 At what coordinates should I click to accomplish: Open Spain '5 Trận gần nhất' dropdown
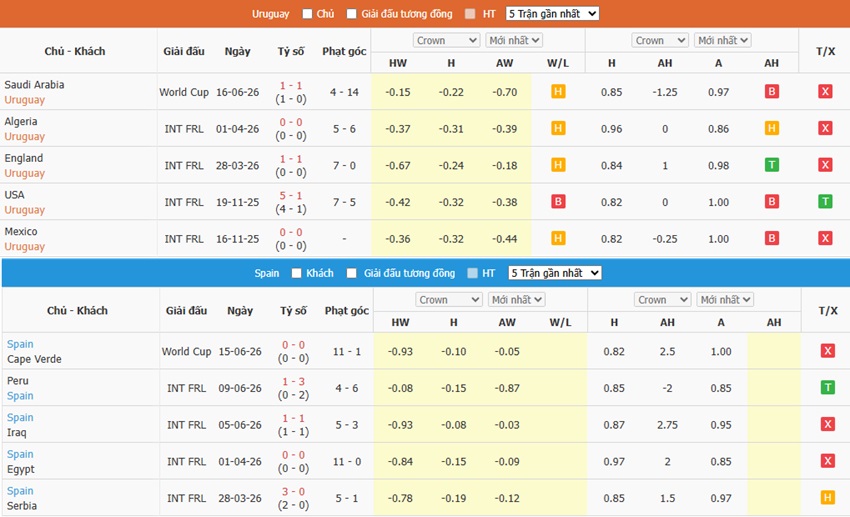pos(555,273)
